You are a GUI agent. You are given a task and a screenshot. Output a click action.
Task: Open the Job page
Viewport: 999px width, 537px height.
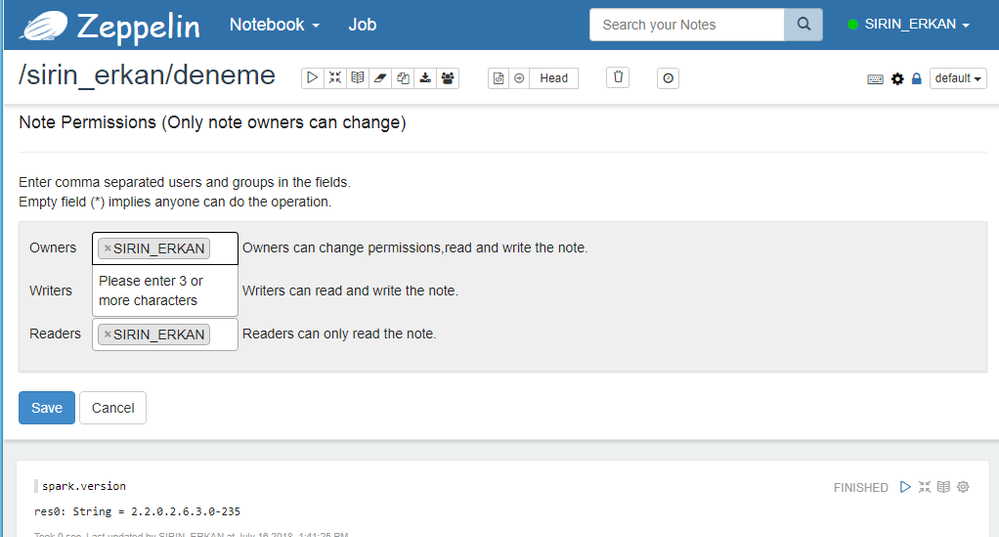pyautogui.click(x=362, y=25)
